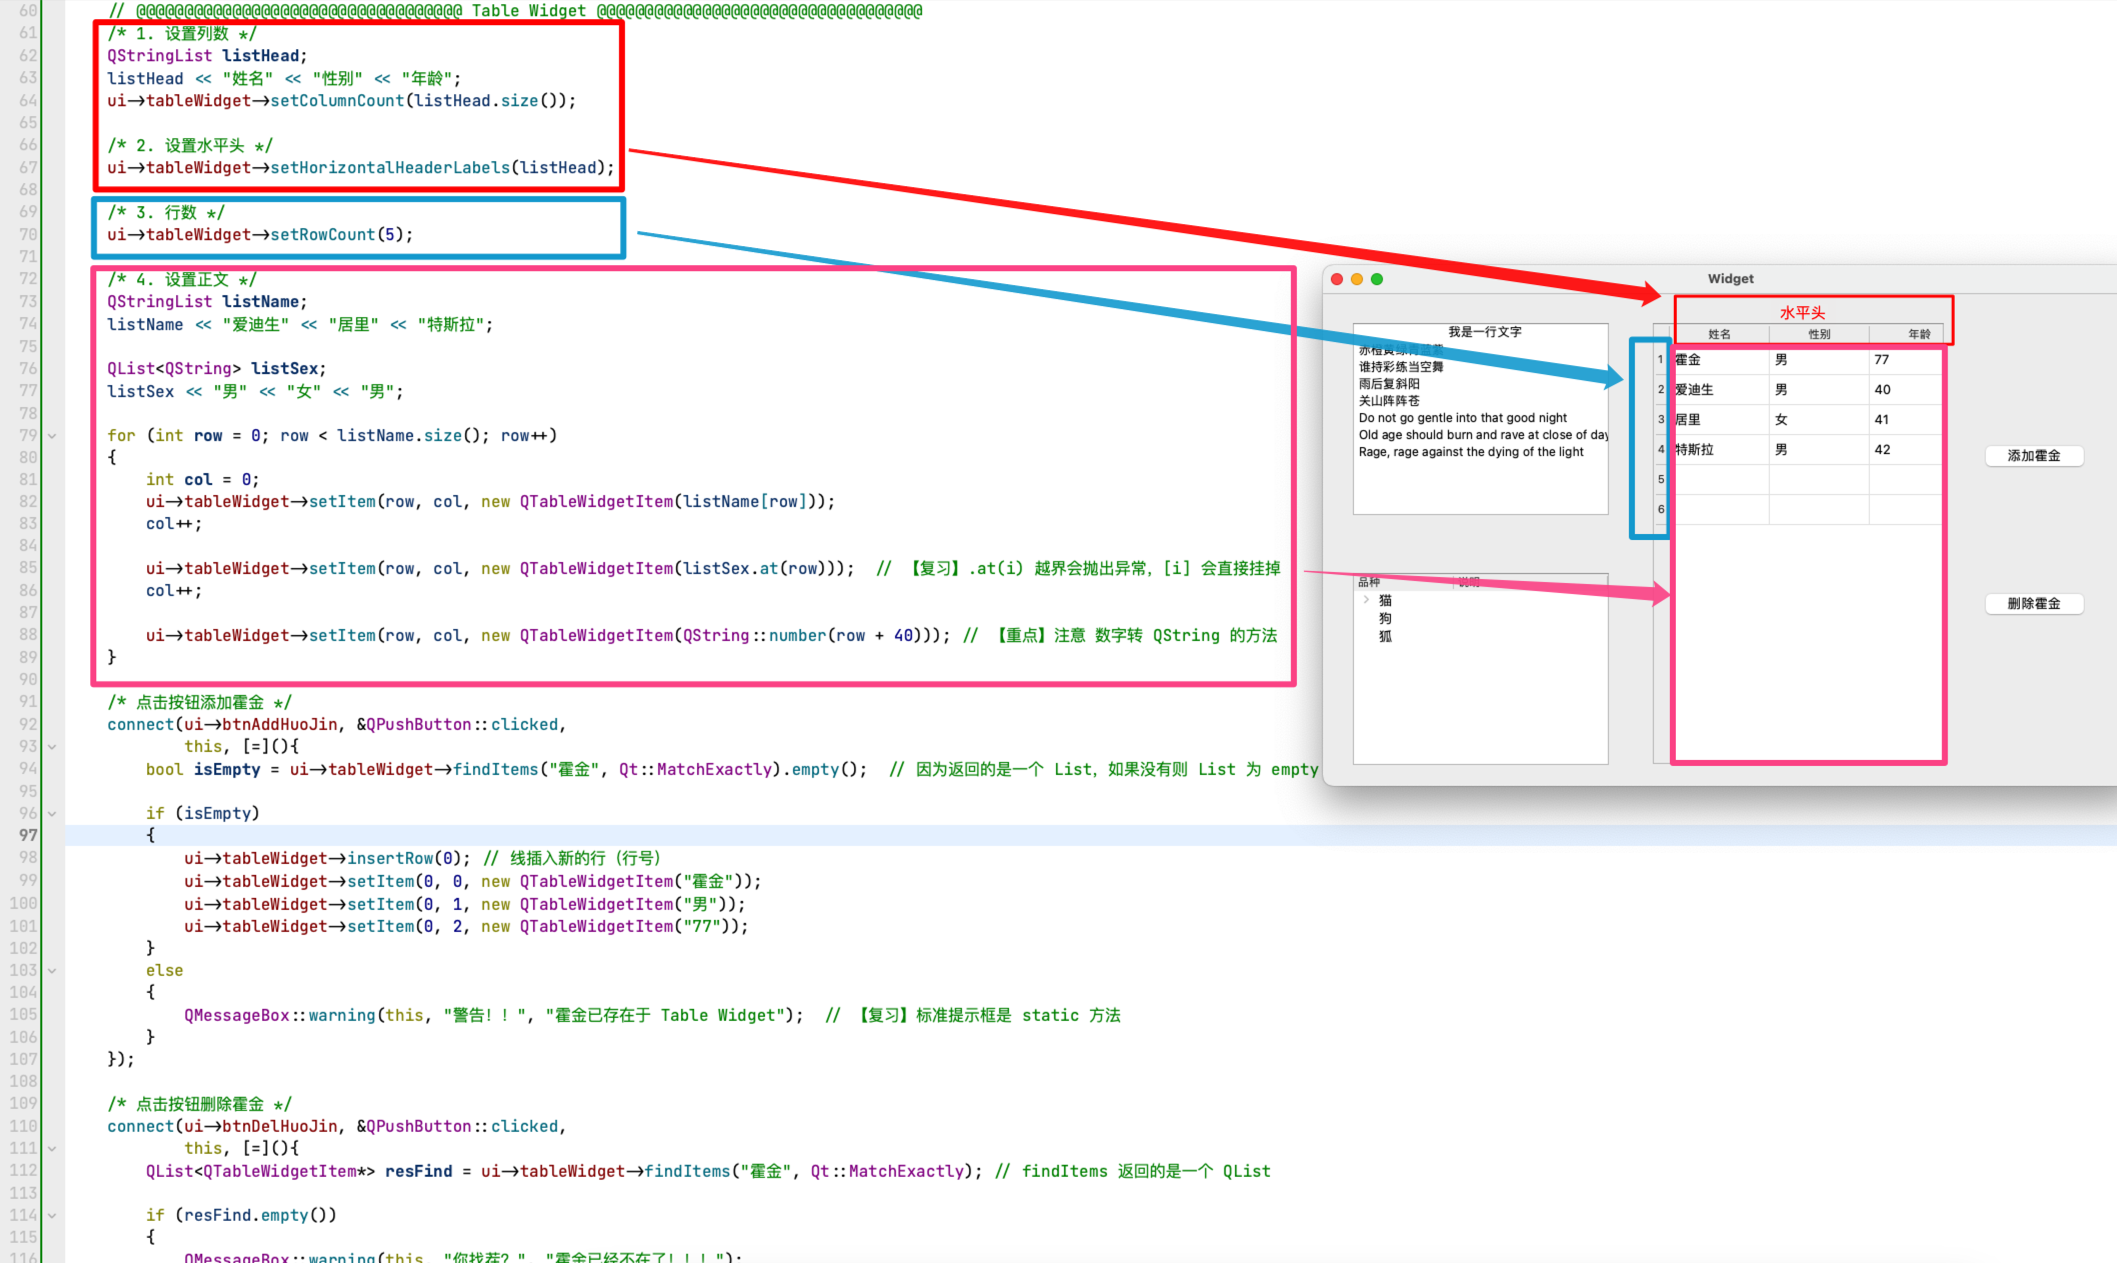Click the green zoom button of Widget window
This screenshot has width=2117, height=1263.
pyautogui.click(x=1377, y=279)
